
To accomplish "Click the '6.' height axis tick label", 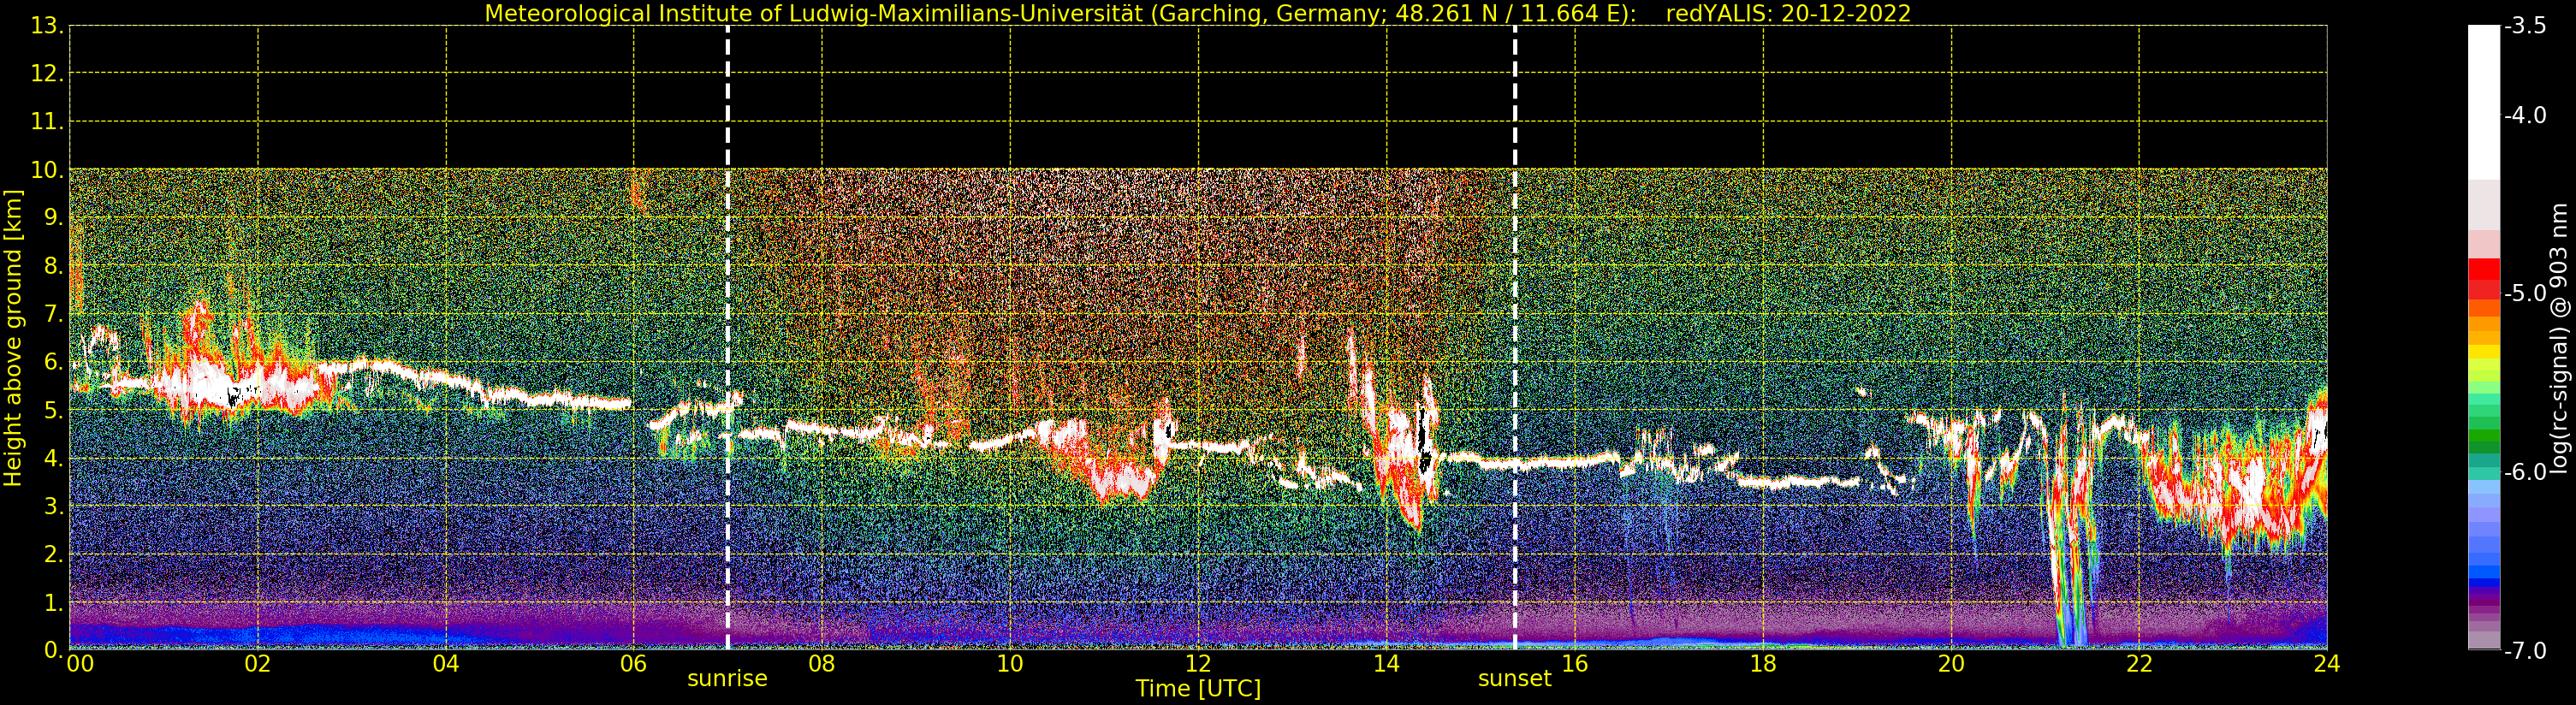I will (53, 362).
